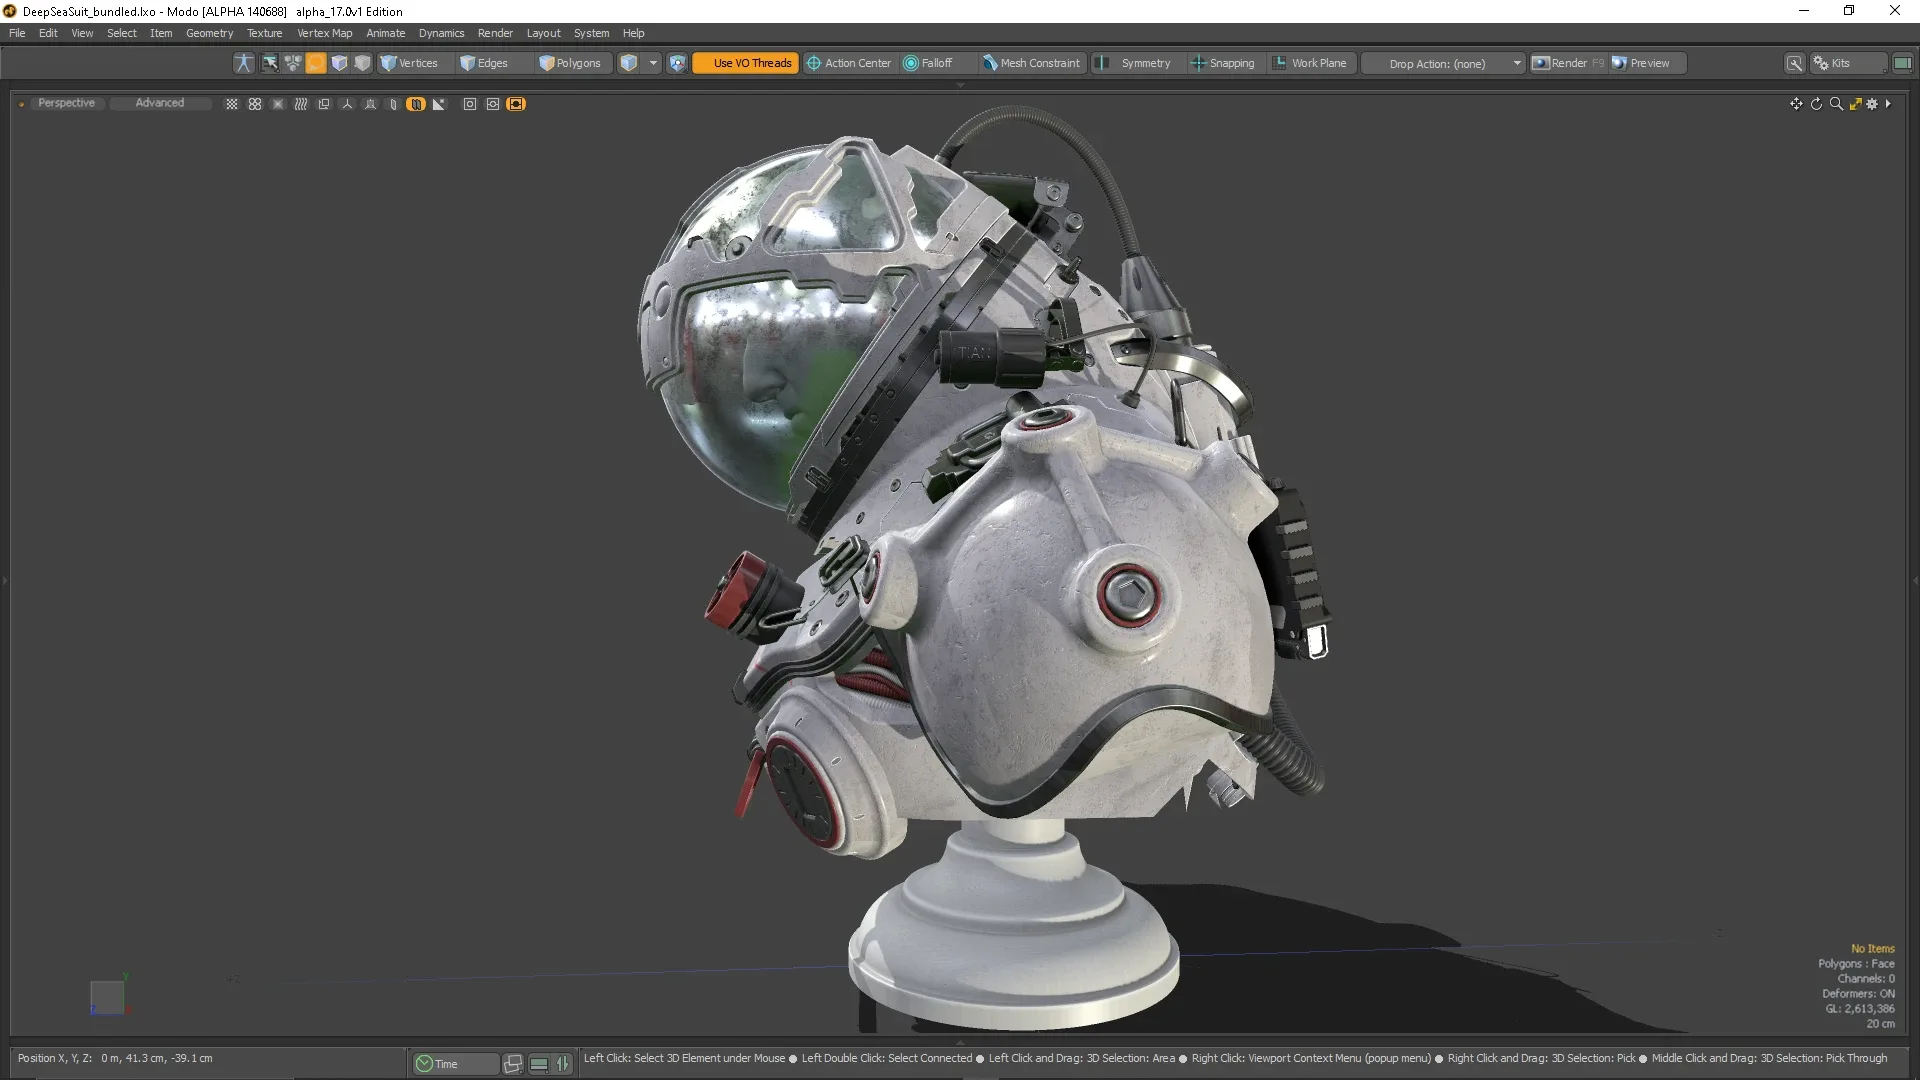Viewport: 1920px width, 1080px height.
Task: Open the Dynamics menu
Action: [441, 33]
